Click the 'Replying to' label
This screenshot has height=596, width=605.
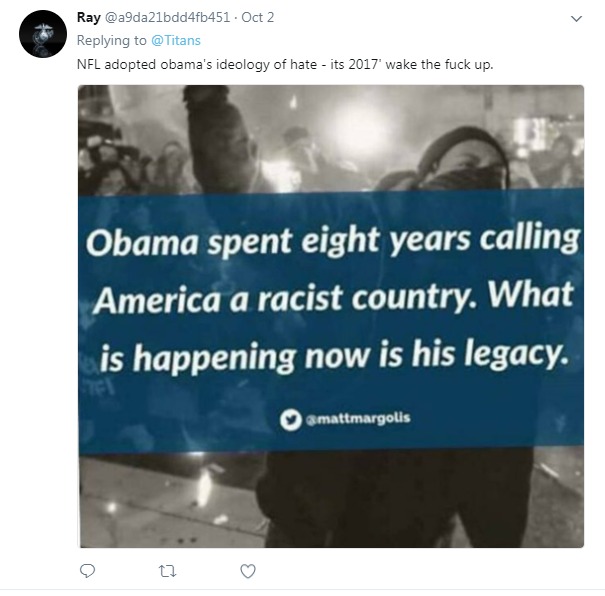(x=112, y=40)
